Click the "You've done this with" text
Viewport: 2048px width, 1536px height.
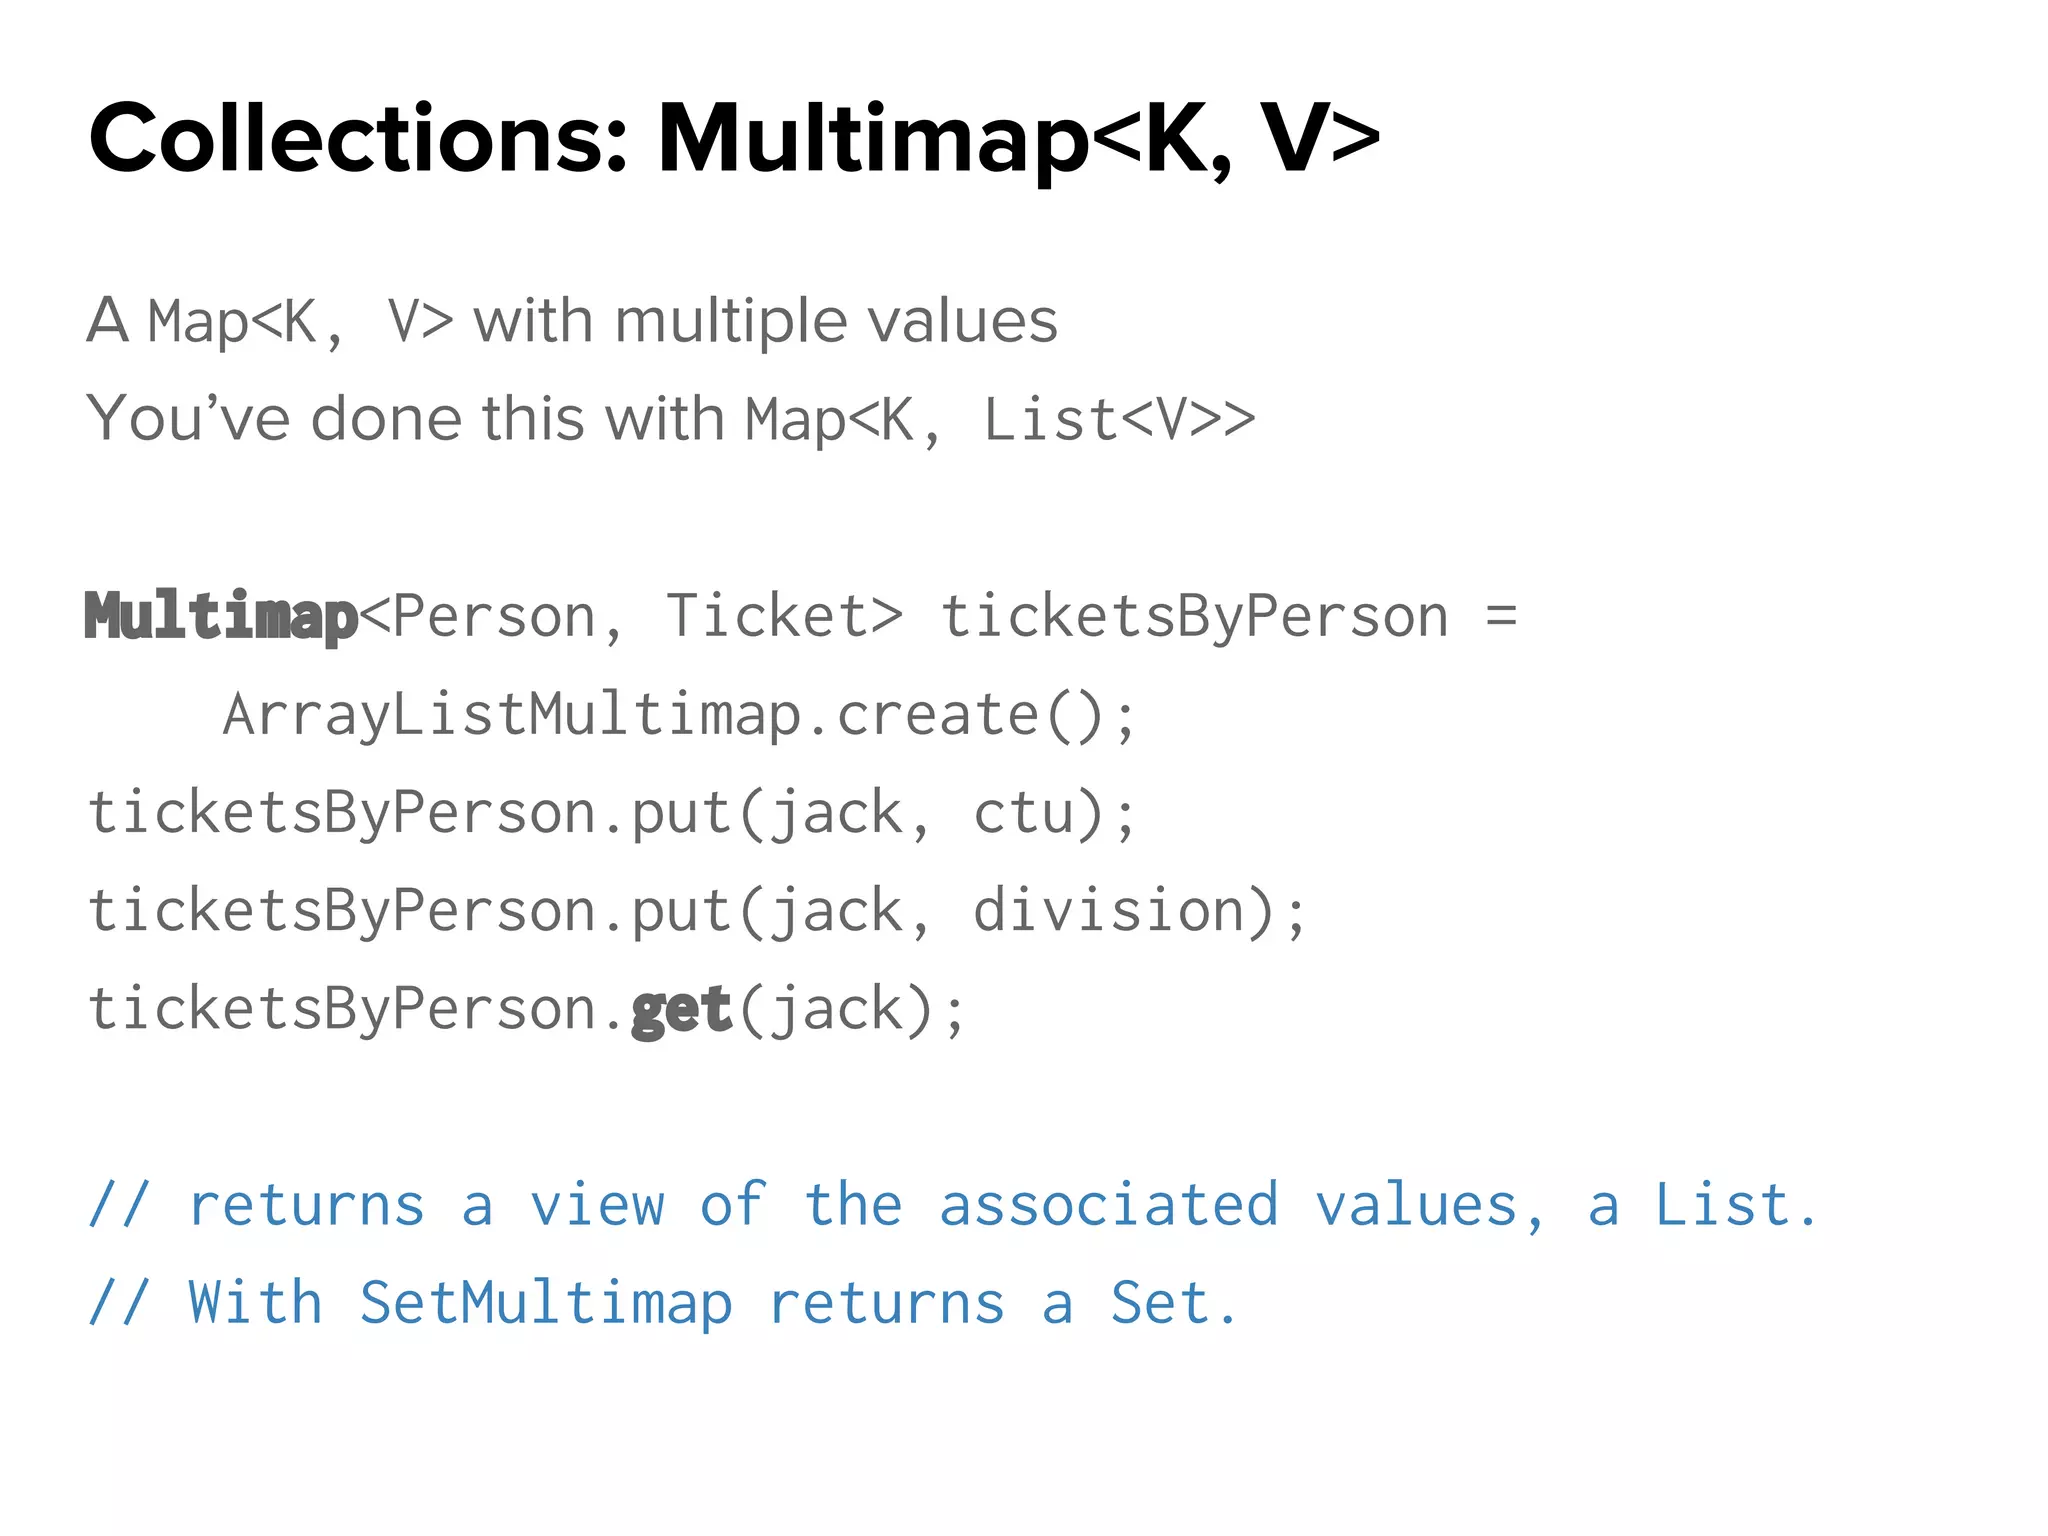(x=405, y=418)
